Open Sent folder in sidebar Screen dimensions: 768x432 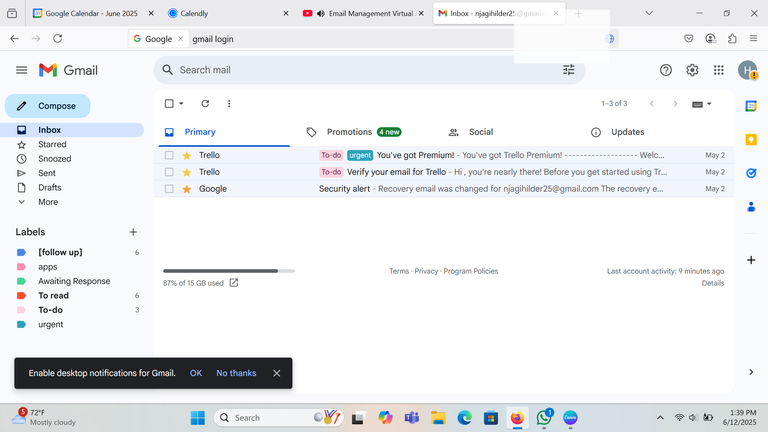coord(47,173)
